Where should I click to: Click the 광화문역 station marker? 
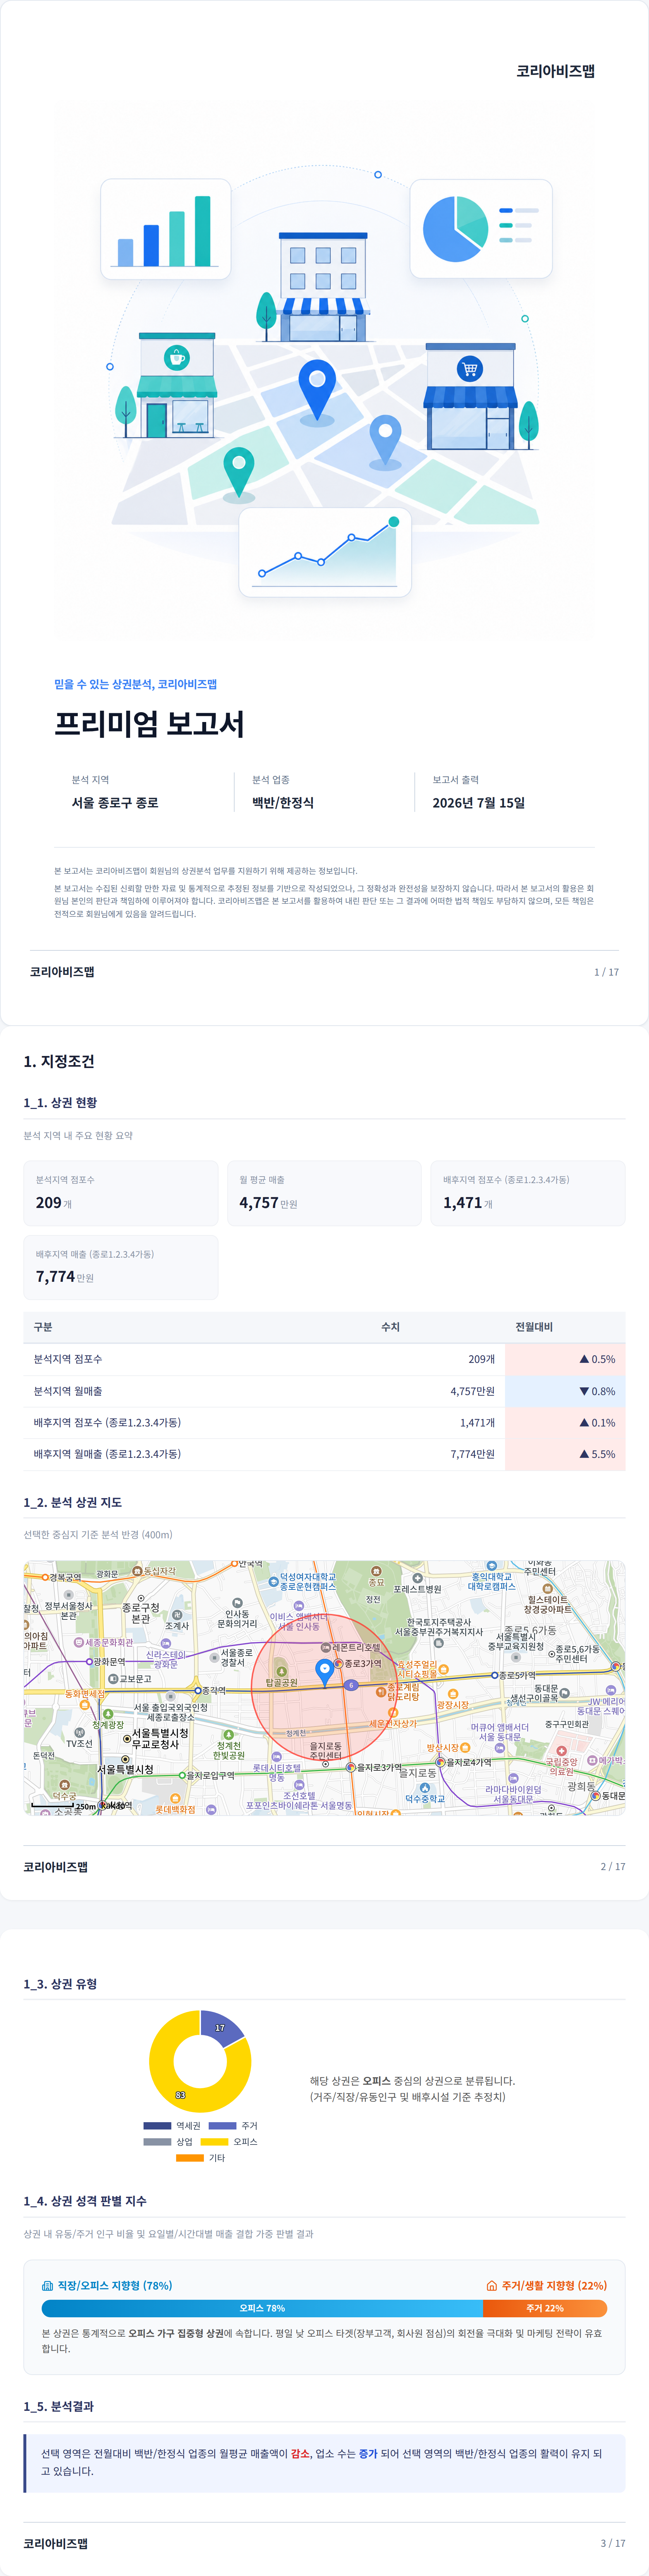coord(89,1662)
